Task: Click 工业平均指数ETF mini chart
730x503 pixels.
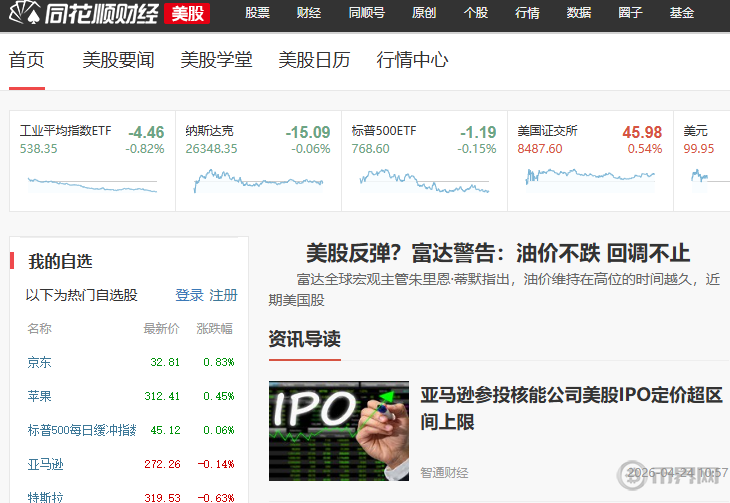Action: click(92, 184)
